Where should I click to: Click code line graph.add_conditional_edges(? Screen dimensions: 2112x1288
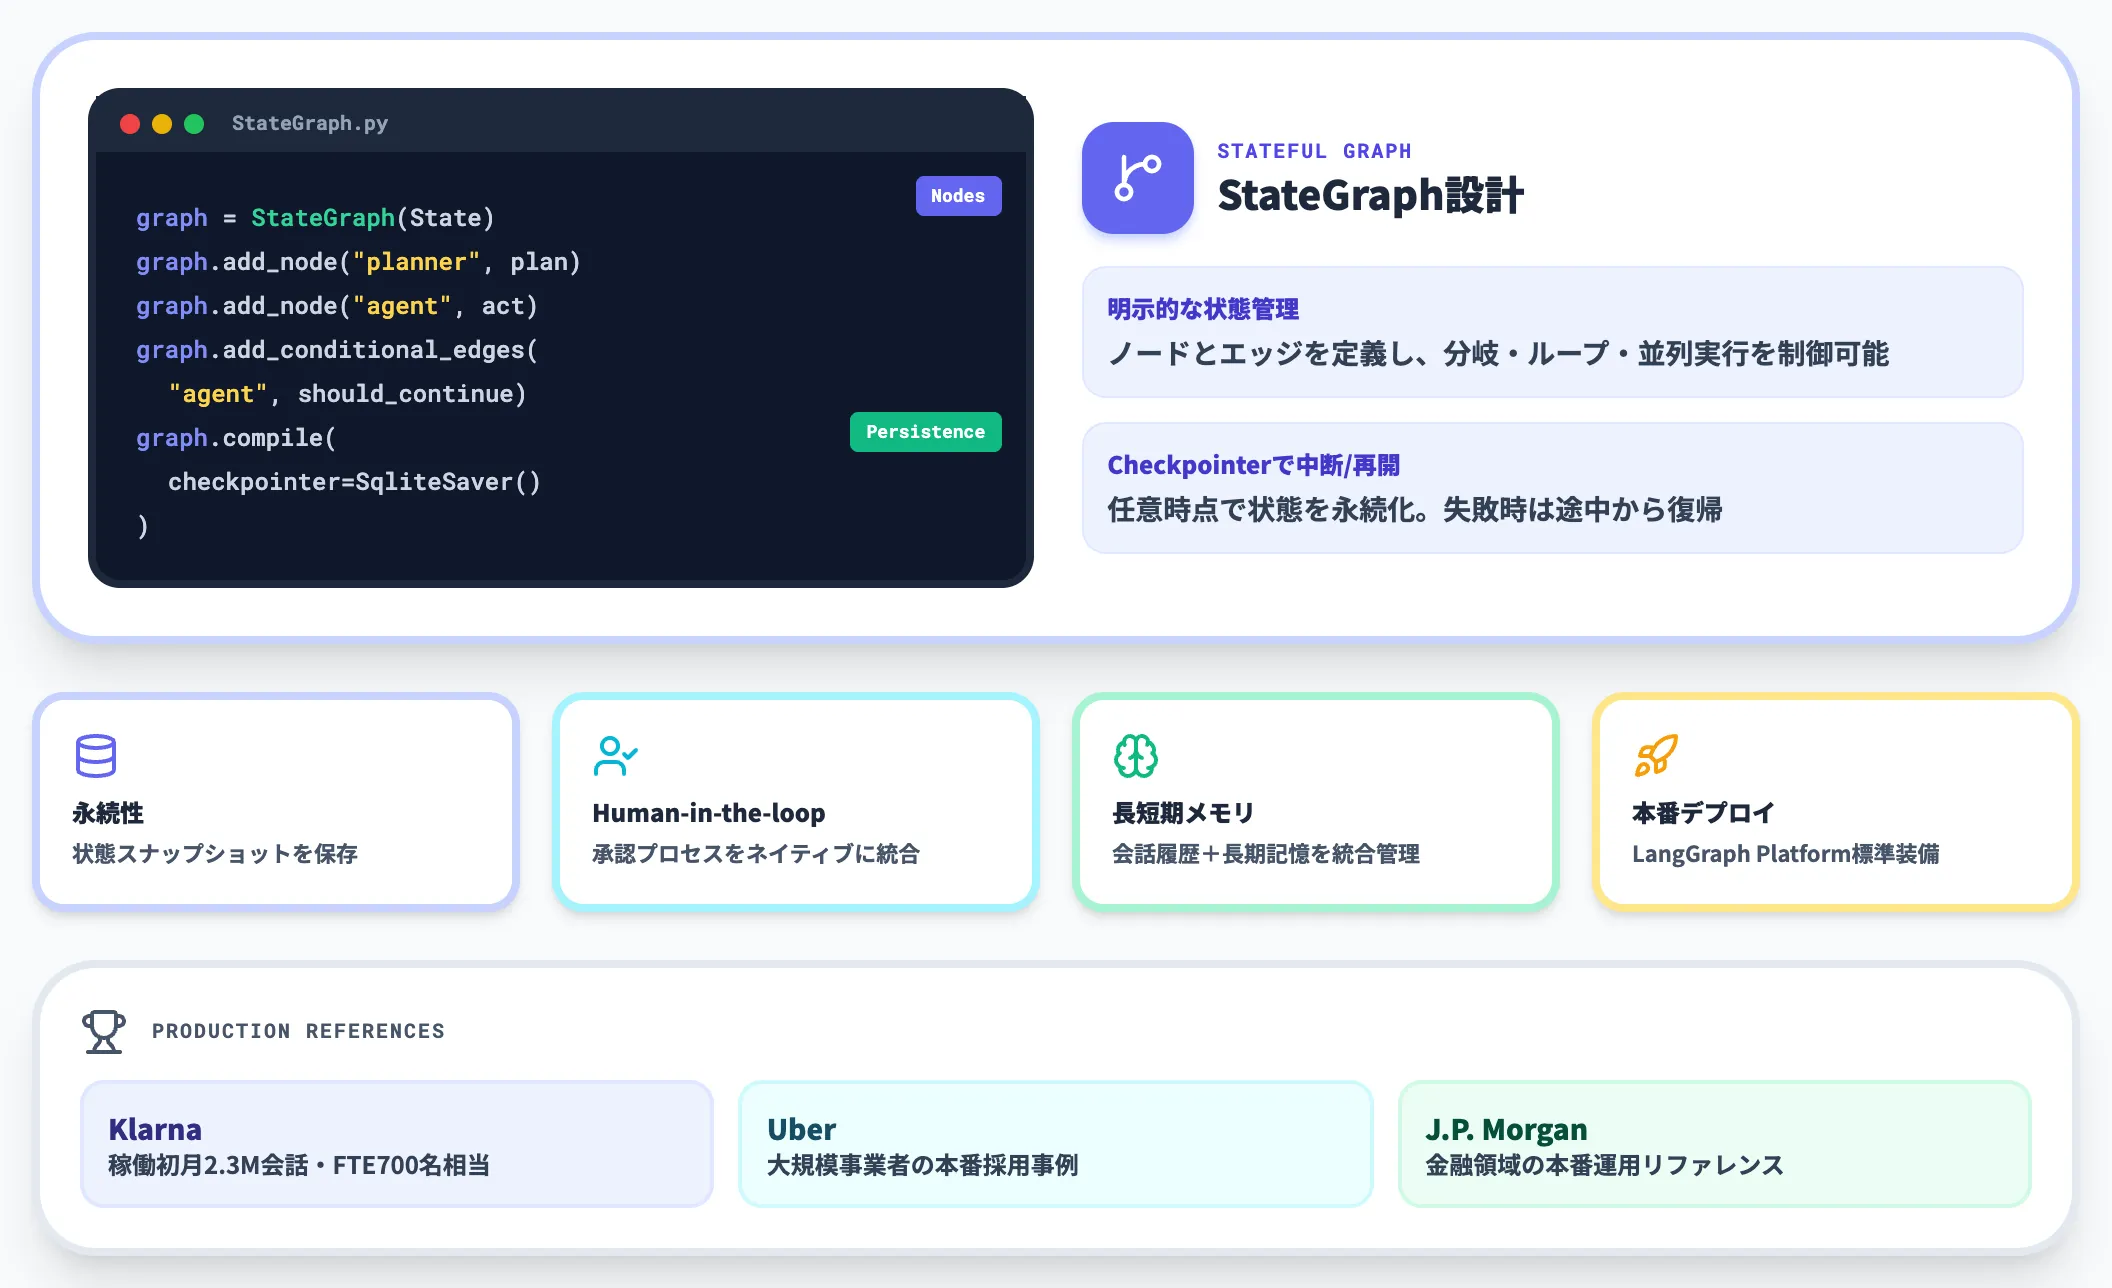(x=337, y=350)
